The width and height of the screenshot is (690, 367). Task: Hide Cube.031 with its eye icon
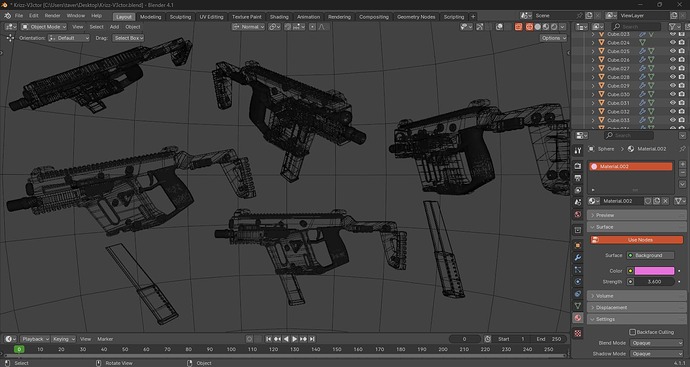pos(672,103)
